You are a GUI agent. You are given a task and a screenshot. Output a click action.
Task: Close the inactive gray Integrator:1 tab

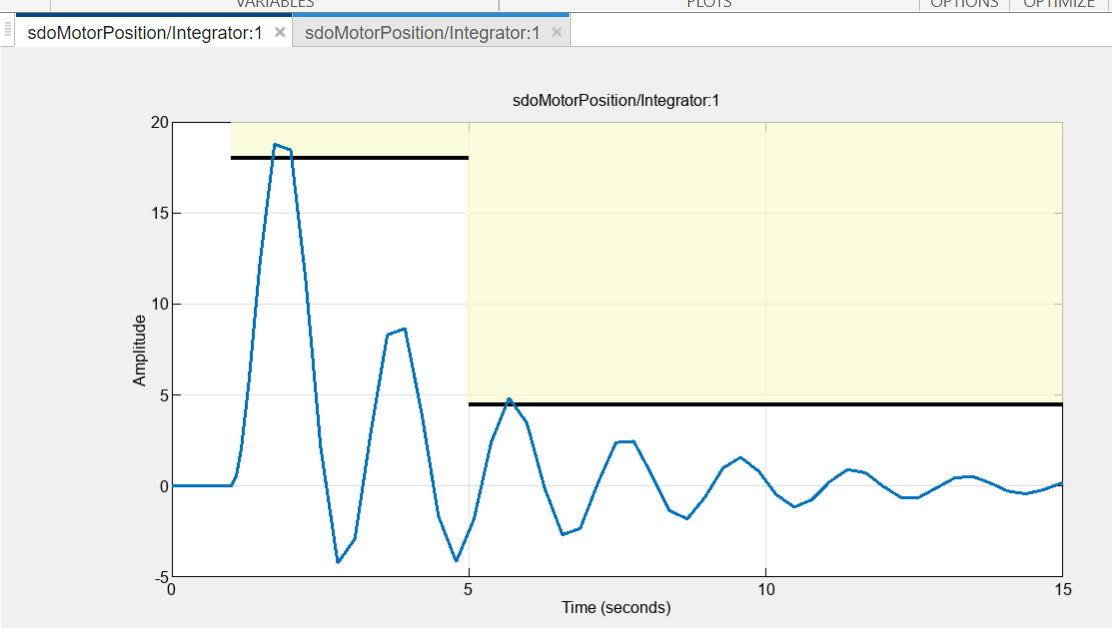(x=557, y=32)
